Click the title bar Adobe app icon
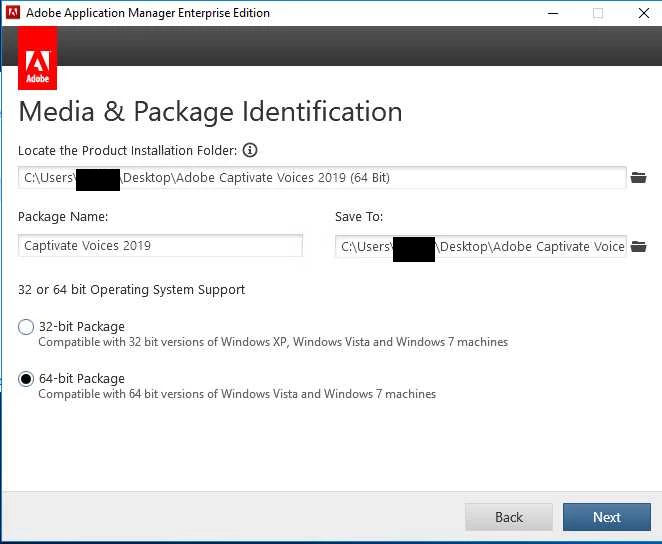662x544 pixels. (13, 13)
